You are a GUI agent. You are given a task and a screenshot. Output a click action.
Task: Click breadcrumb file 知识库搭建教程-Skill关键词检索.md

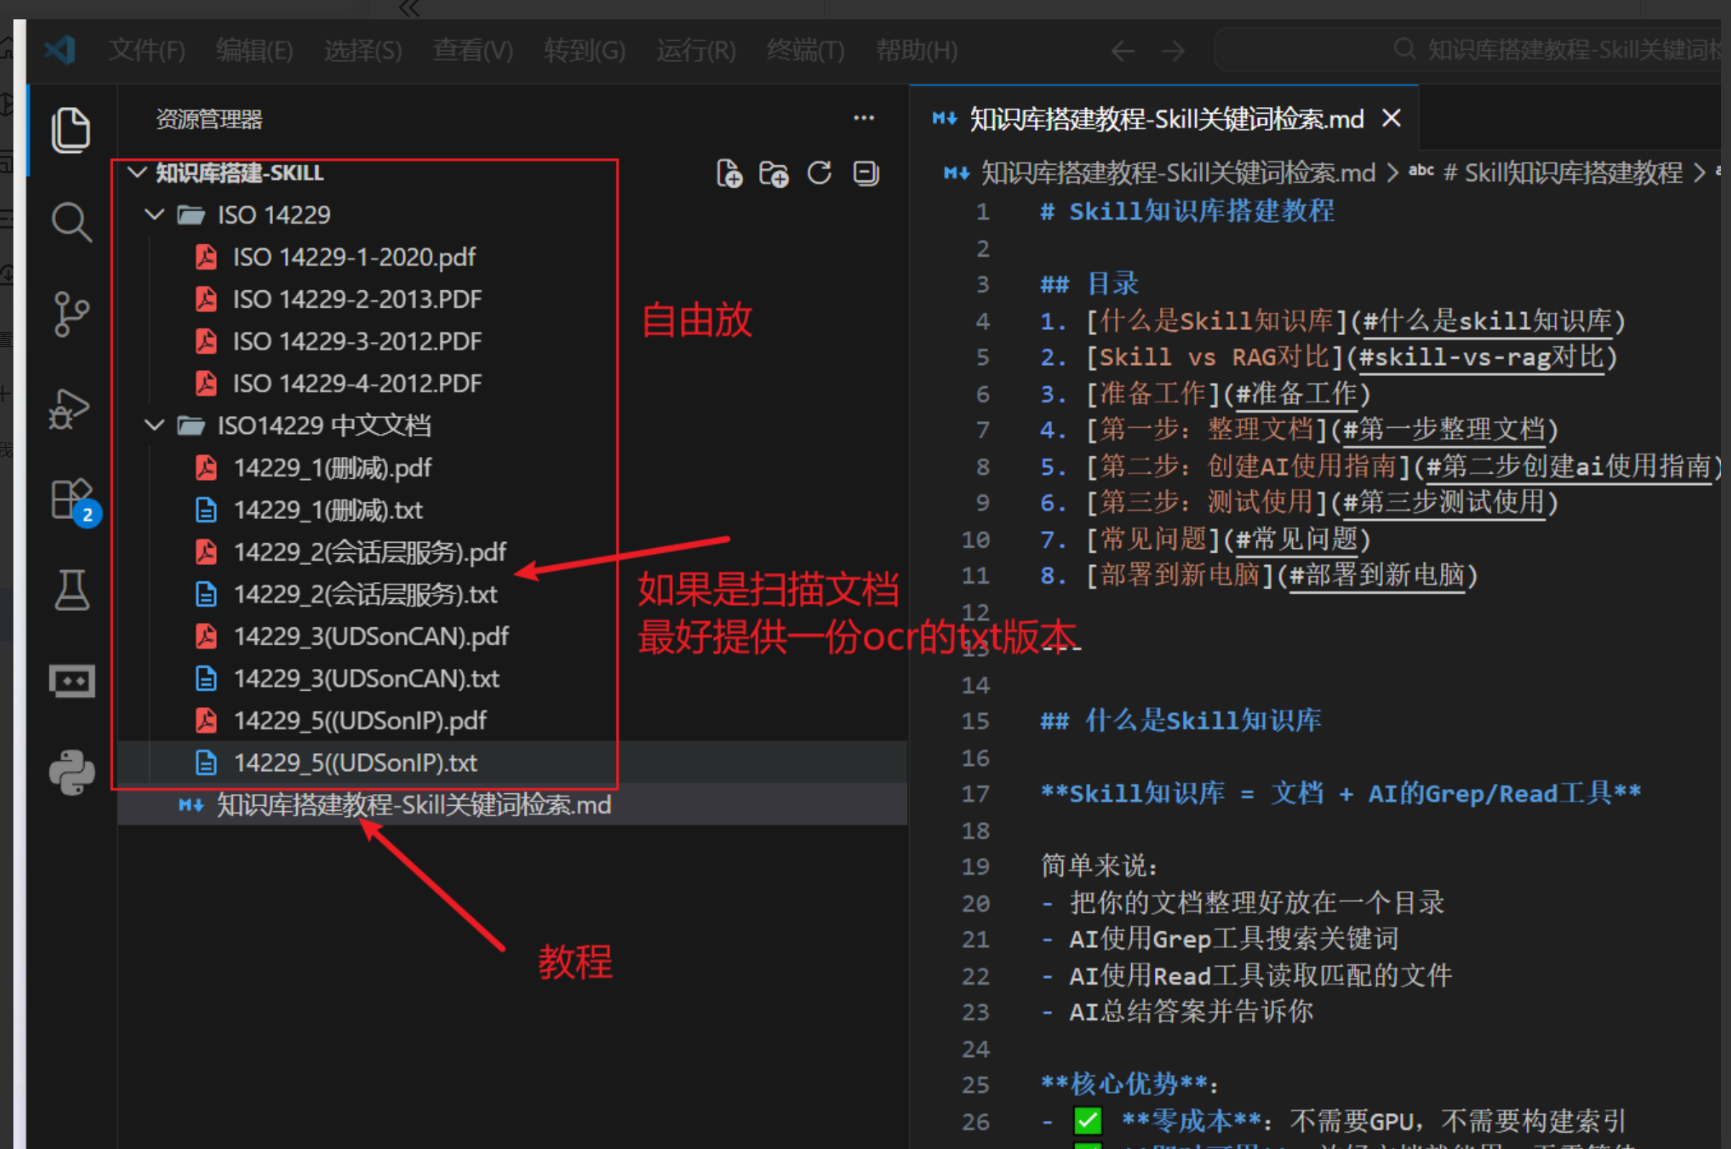[x=1178, y=173]
